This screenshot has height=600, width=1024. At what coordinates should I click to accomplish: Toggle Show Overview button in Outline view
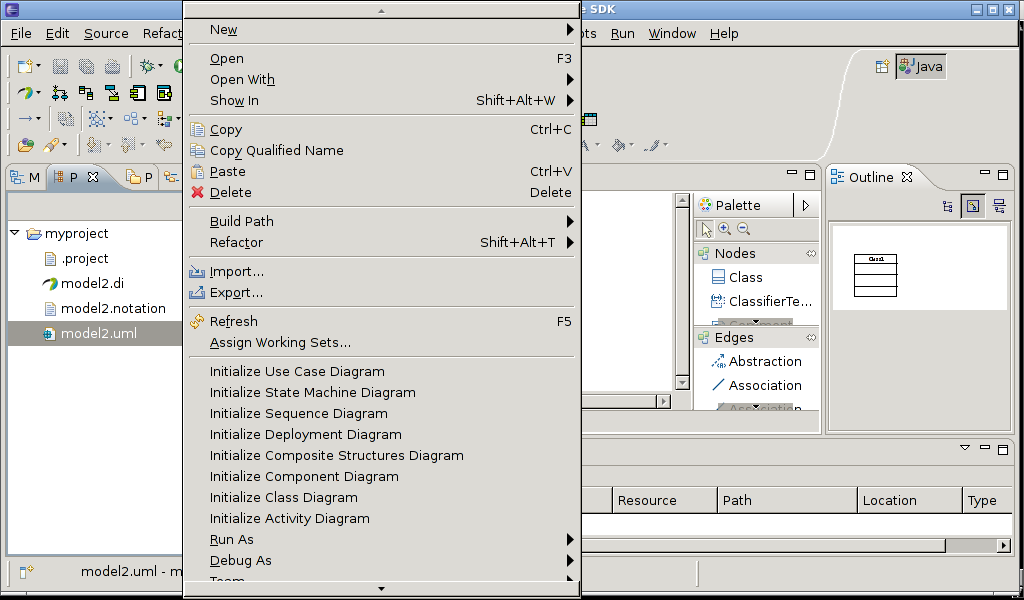(x=972, y=206)
